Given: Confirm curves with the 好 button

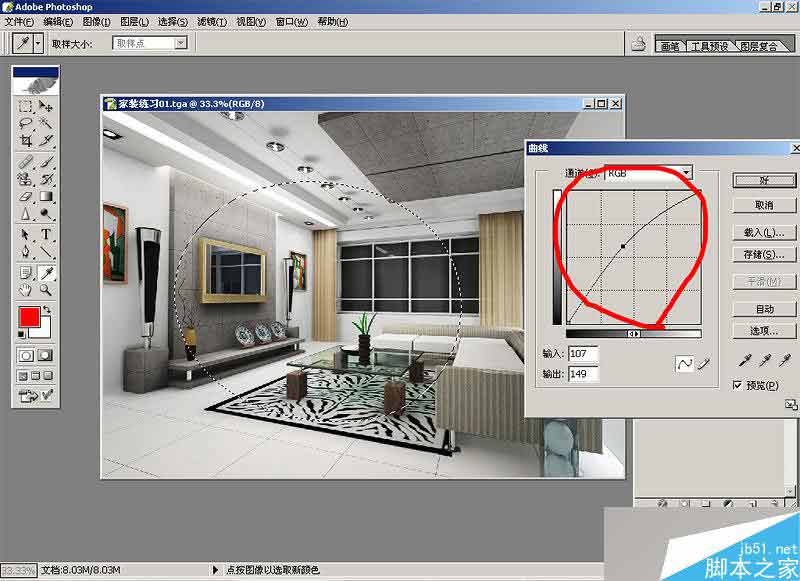Looking at the screenshot, I should pyautogui.click(x=764, y=181).
